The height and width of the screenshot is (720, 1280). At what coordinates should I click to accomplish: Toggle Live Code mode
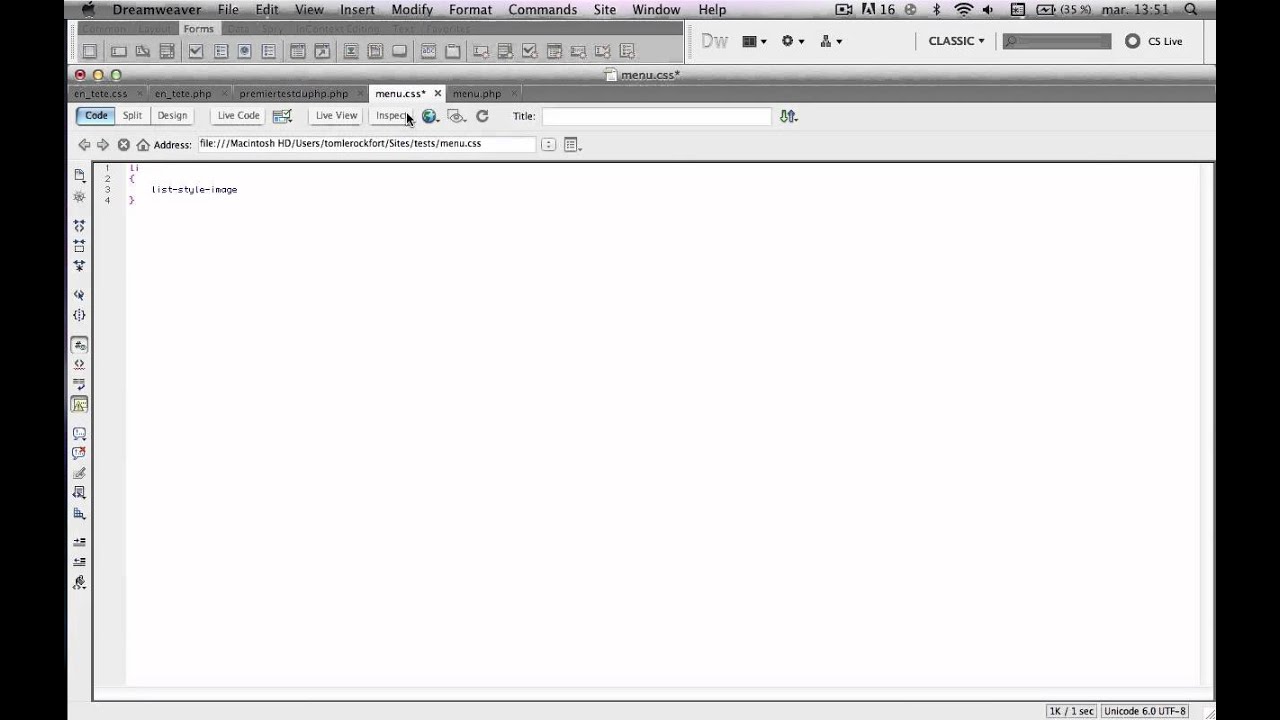[x=238, y=116]
